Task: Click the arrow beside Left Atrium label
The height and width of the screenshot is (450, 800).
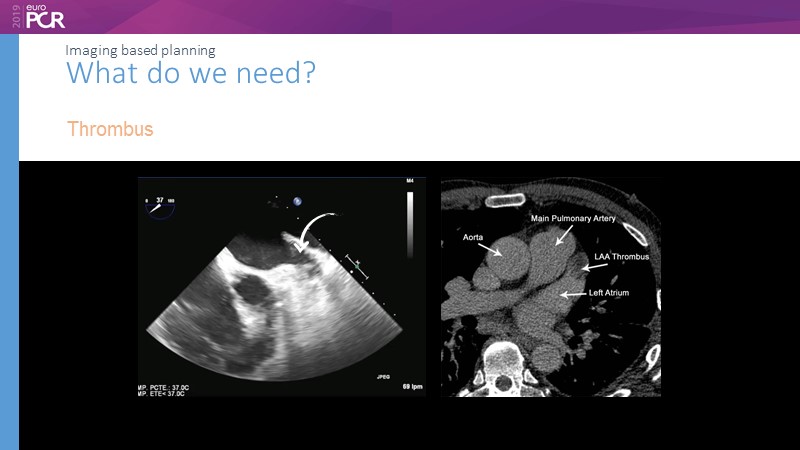Action: pyautogui.click(x=571, y=294)
